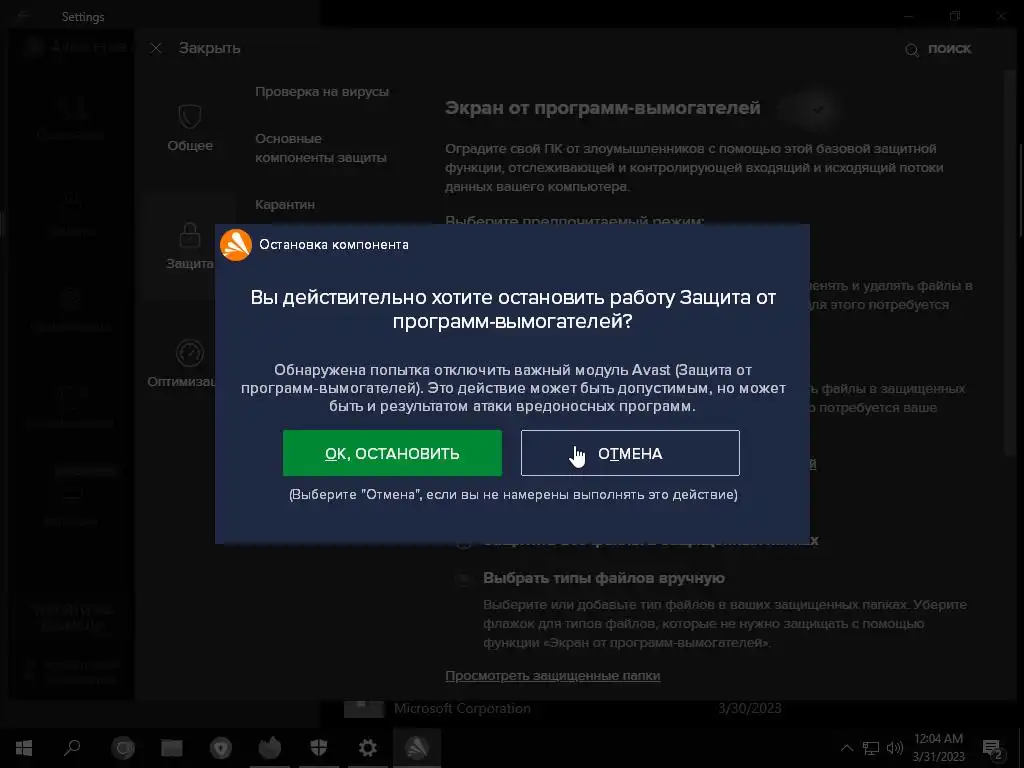
Task: Open Карантин menu item
Action: (285, 204)
